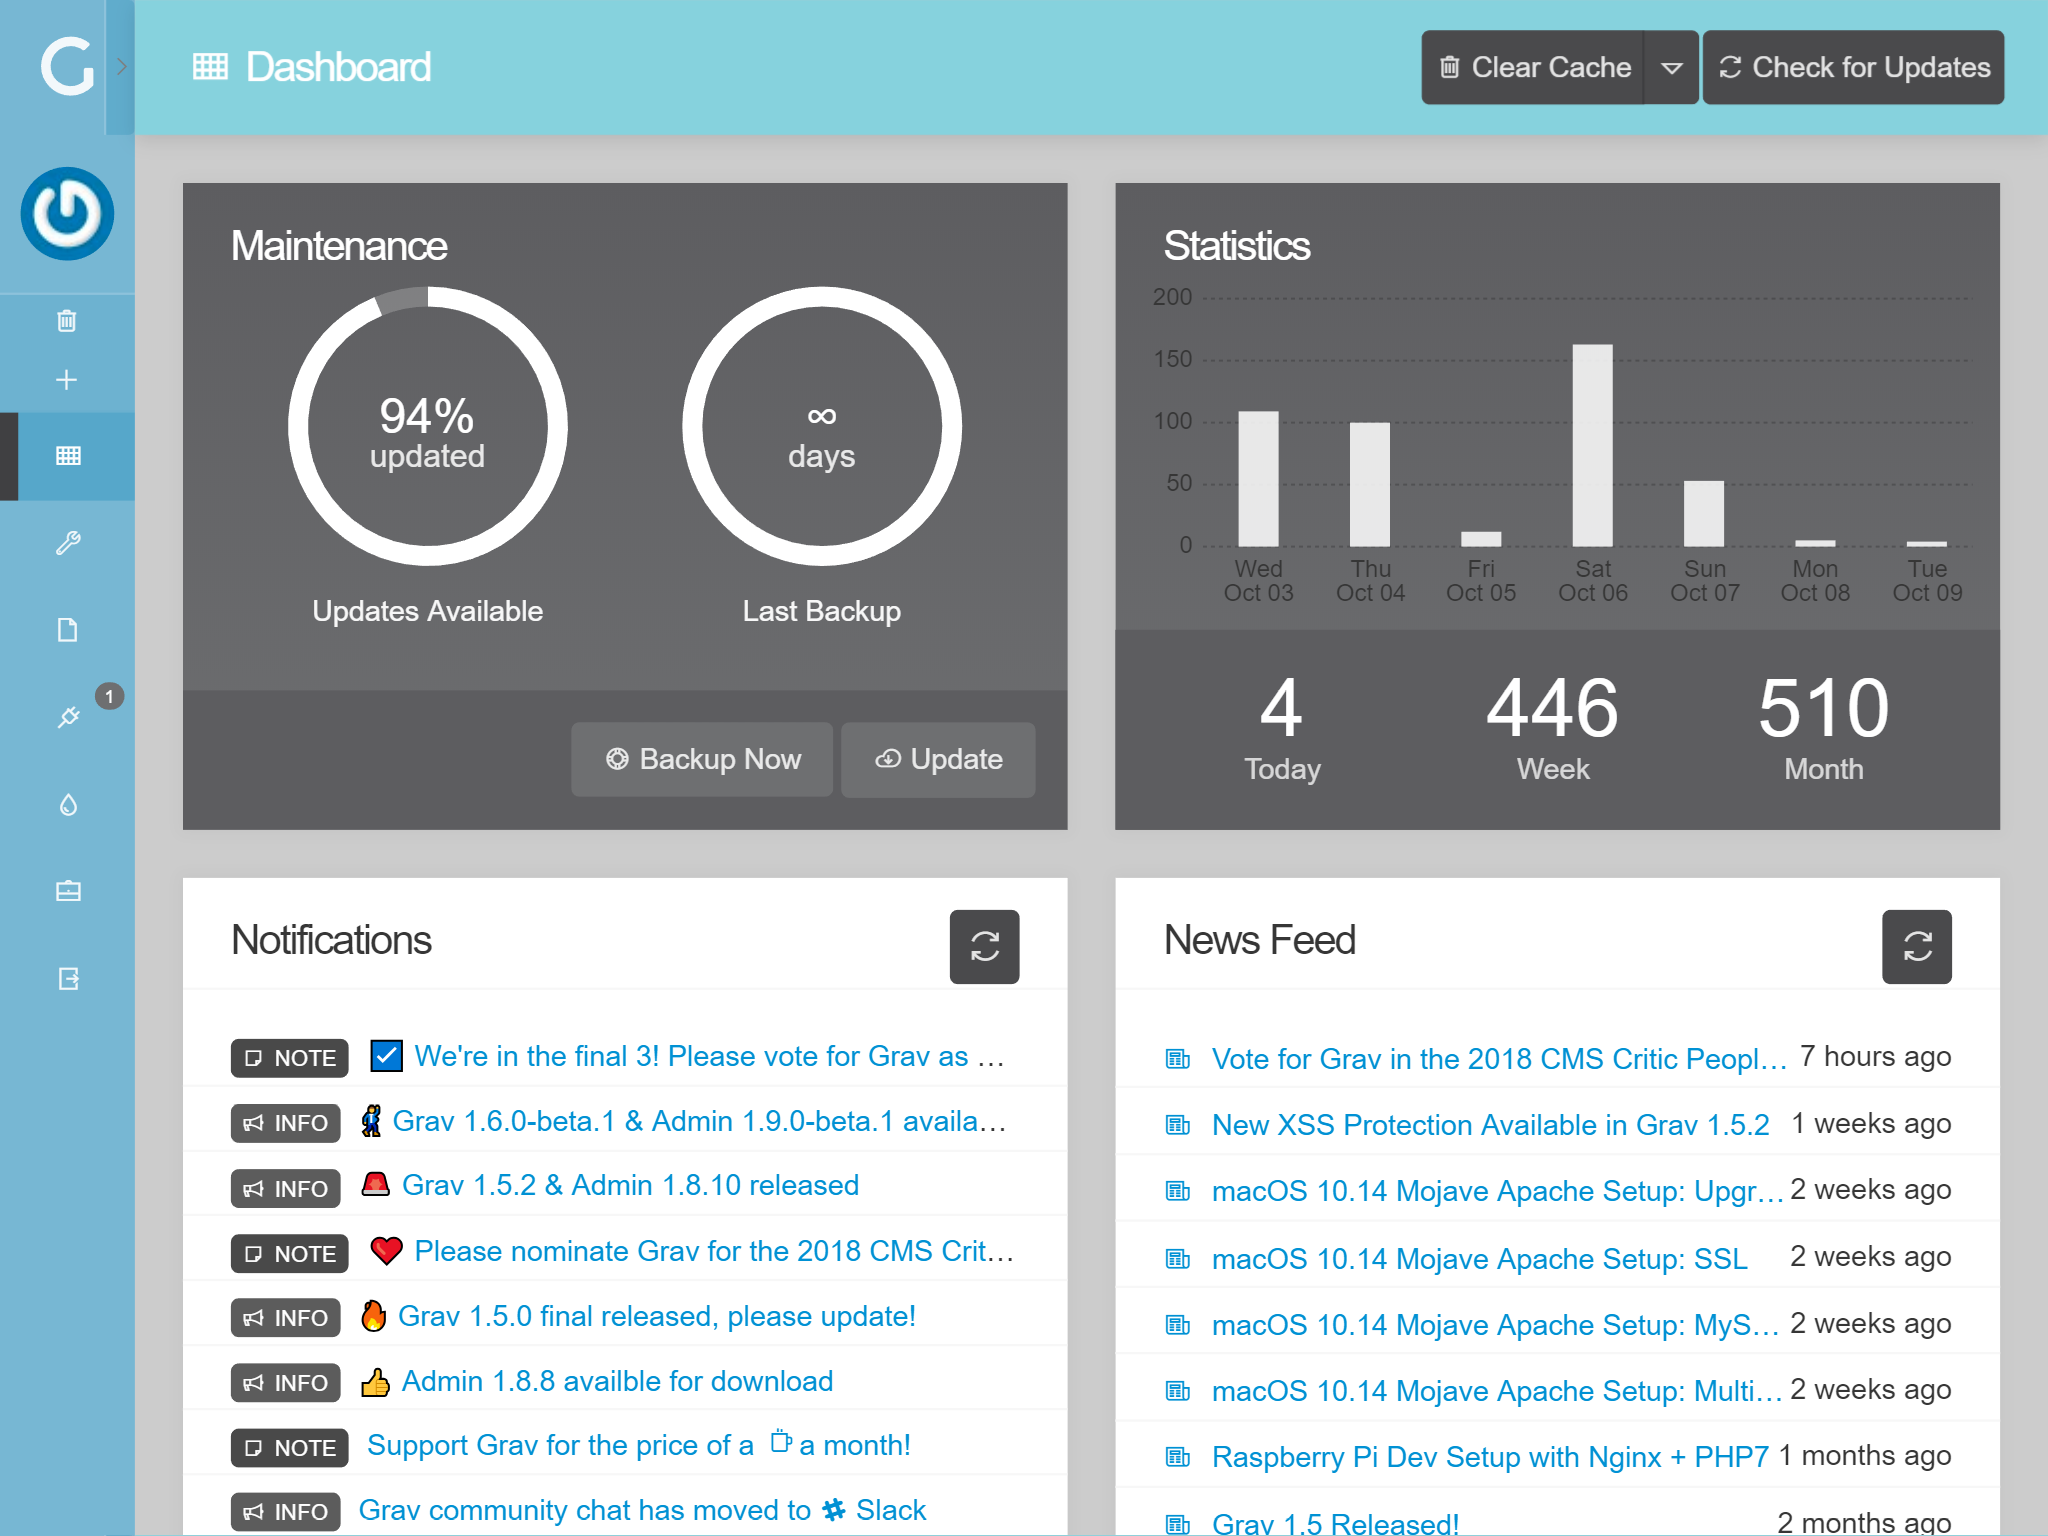2048x1536 pixels.
Task: Click the user avatar power icon
Action: (67, 214)
